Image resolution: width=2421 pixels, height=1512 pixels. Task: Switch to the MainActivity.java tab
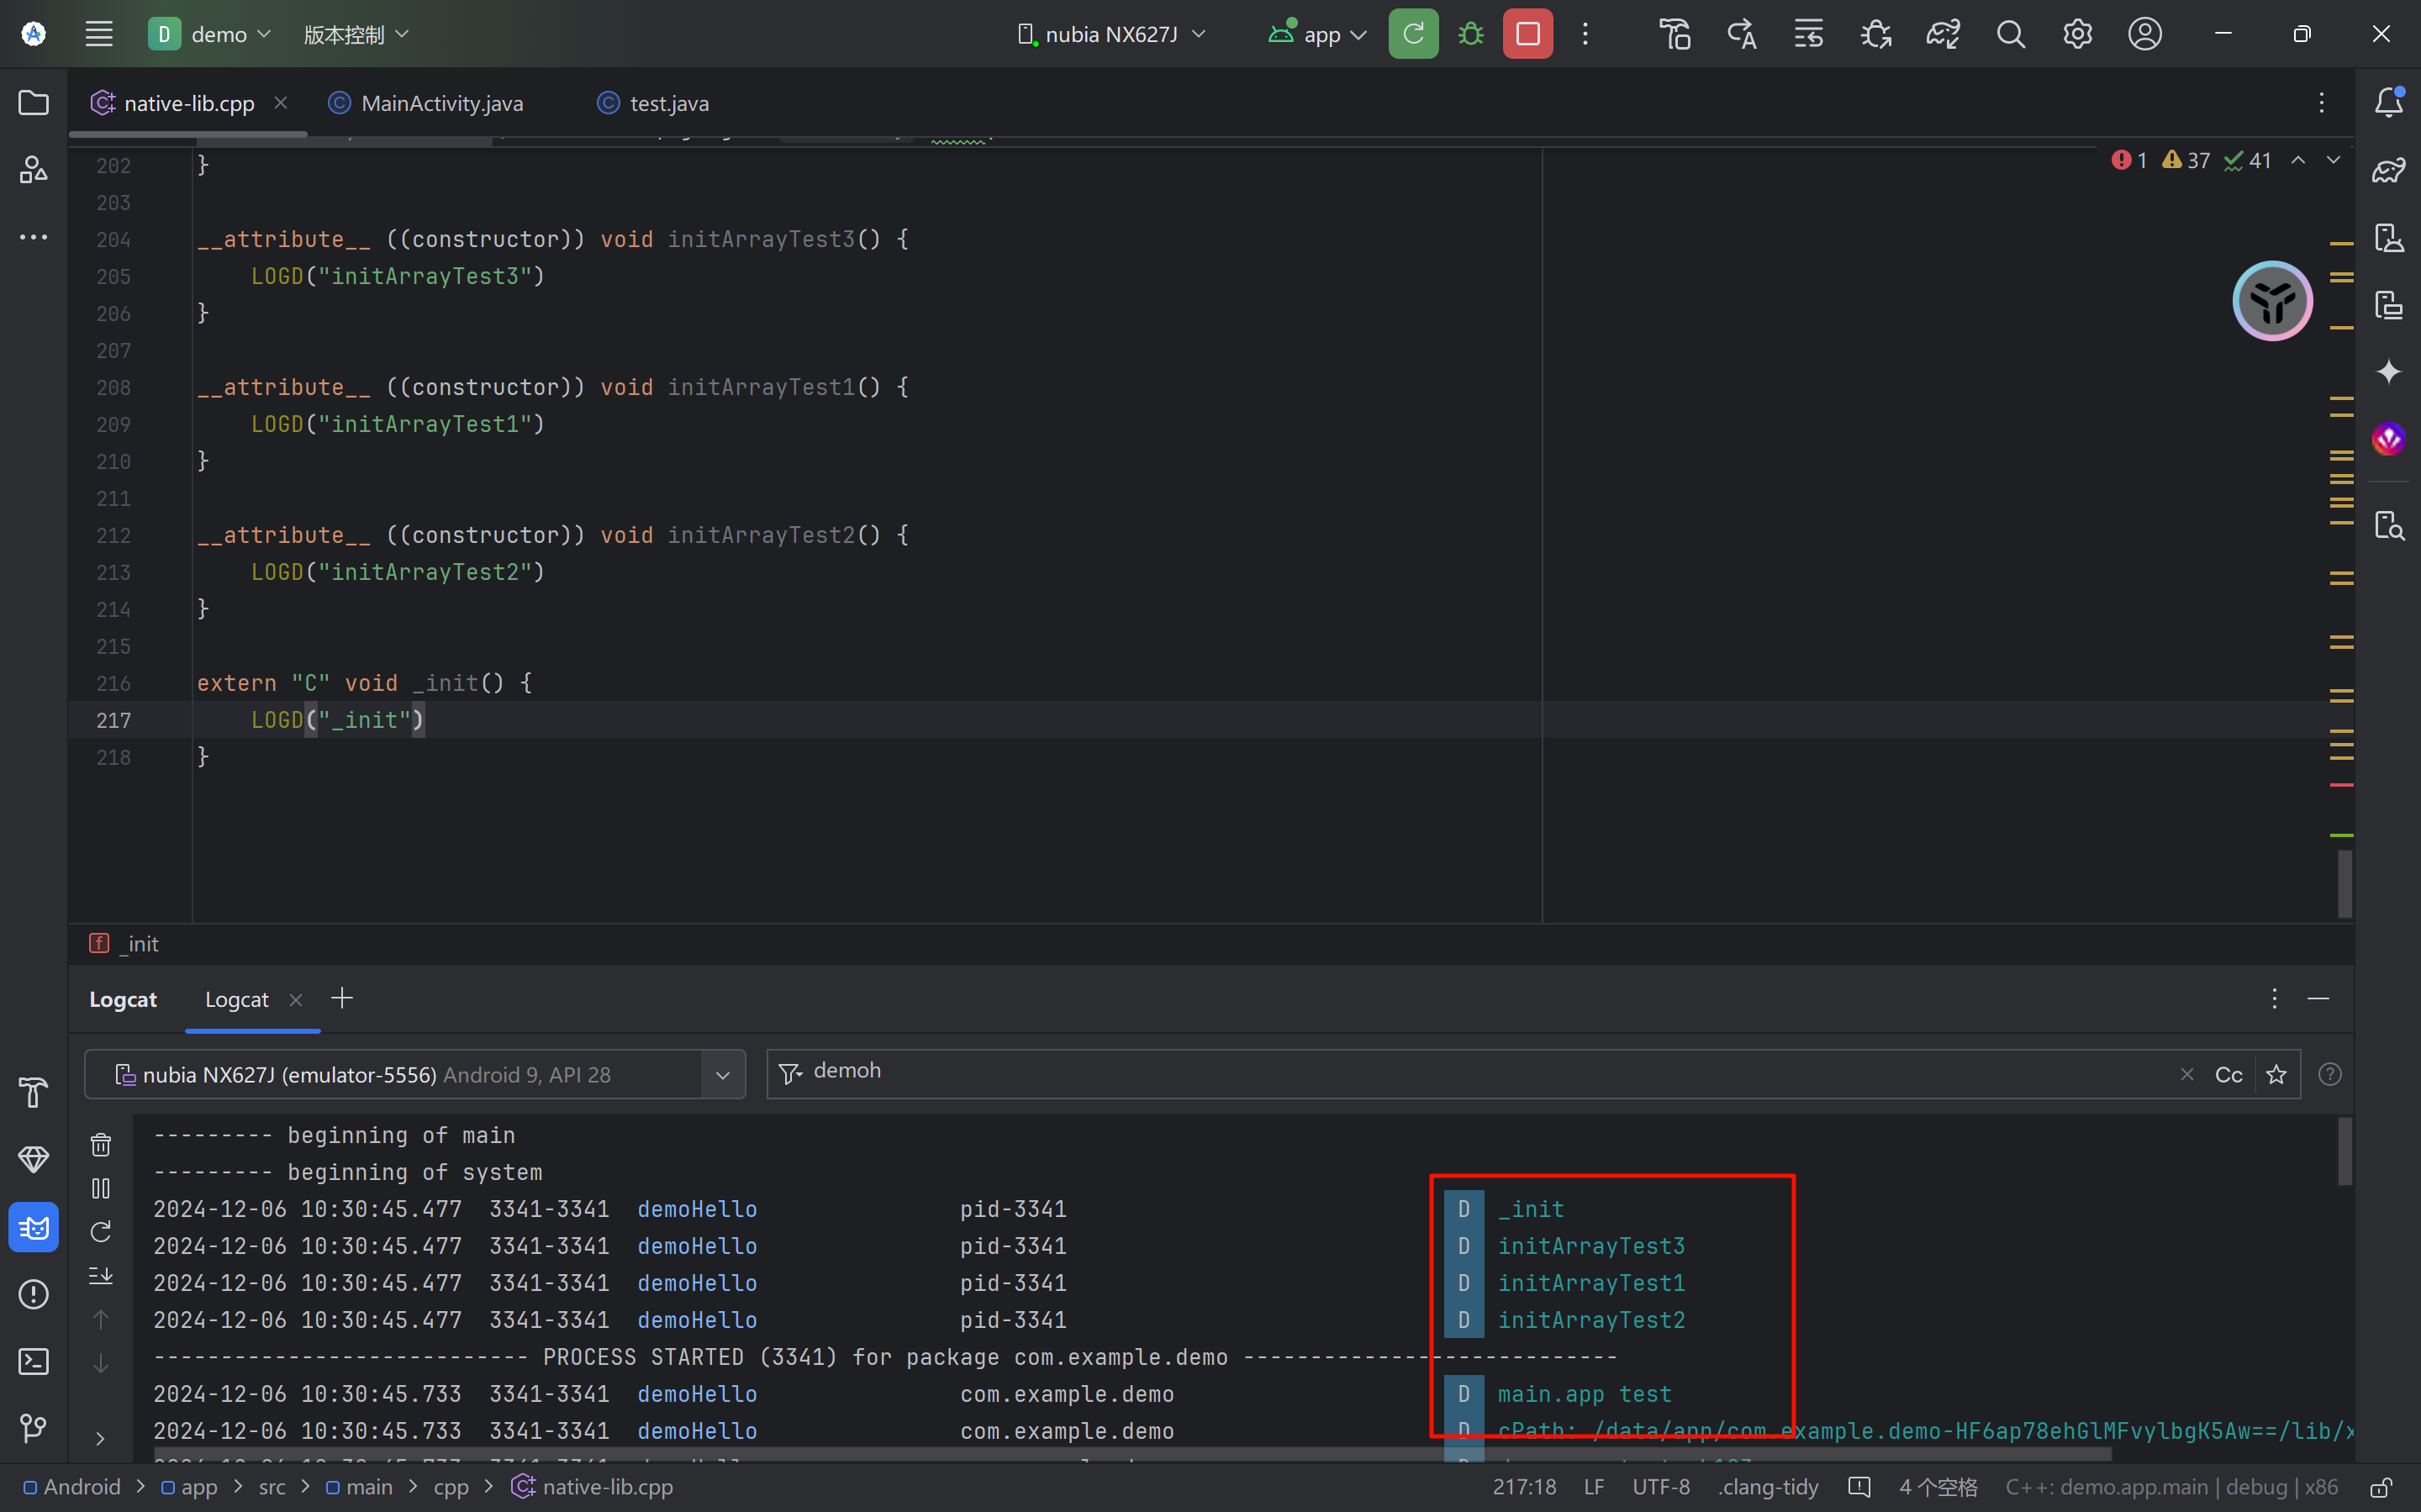coord(441,103)
